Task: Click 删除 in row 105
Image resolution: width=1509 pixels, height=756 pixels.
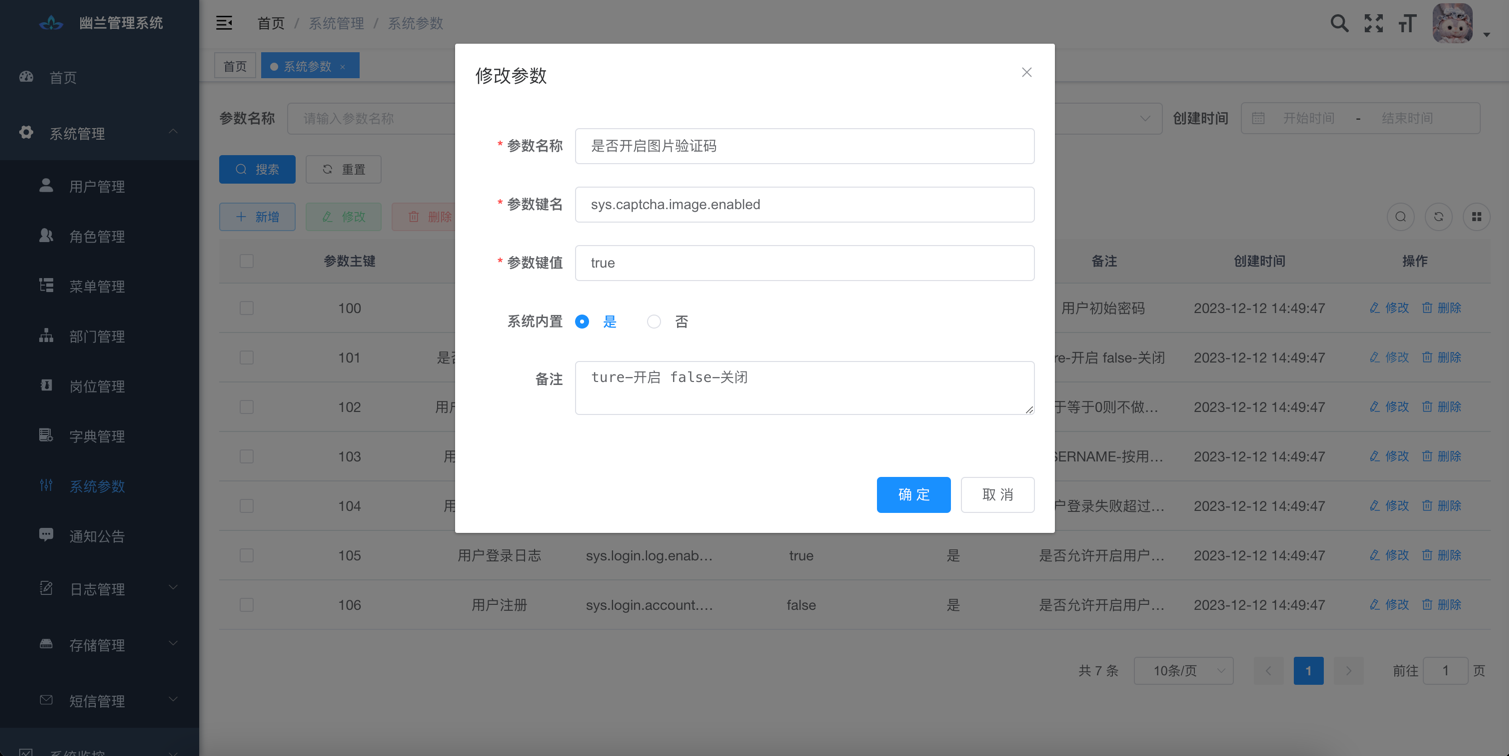Action: pyautogui.click(x=1442, y=555)
